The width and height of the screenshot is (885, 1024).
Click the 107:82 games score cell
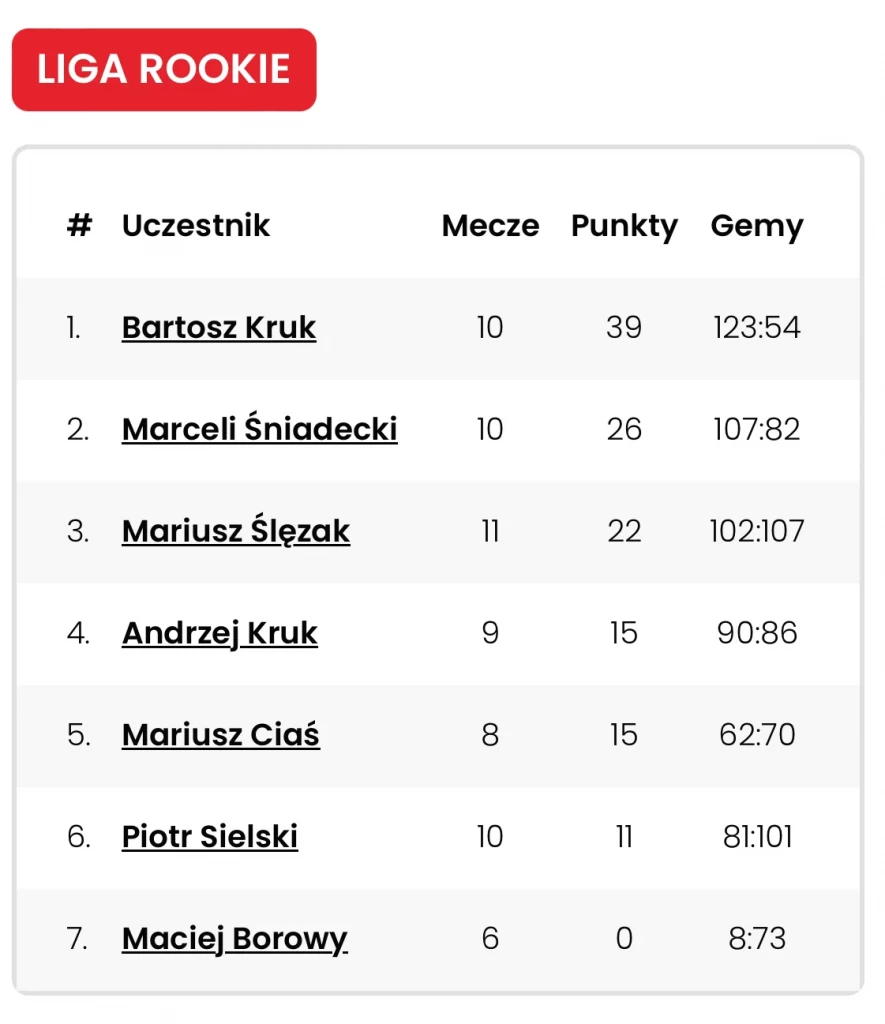[x=757, y=429]
